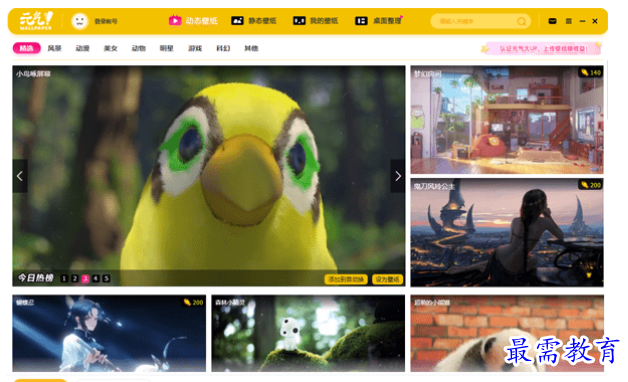Open the mail message icon
Viewport: 628px width, 382px height.
tap(552, 21)
